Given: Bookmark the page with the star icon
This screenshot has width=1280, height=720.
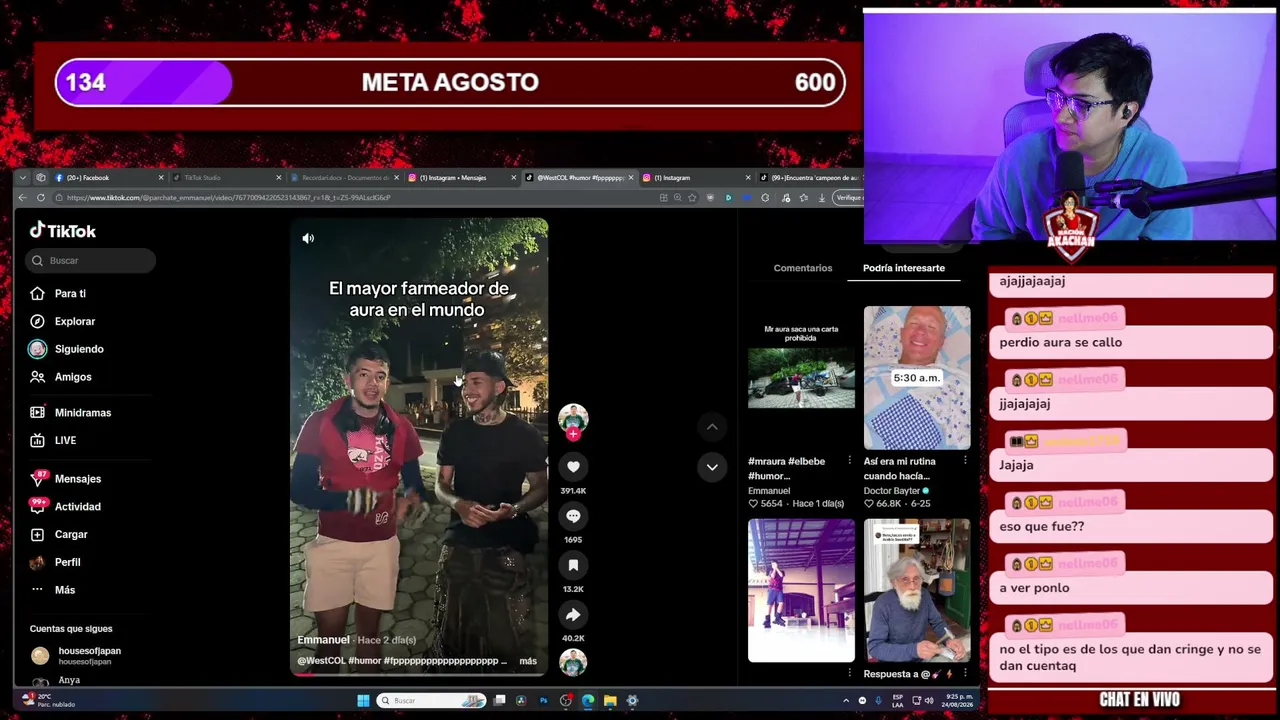Looking at the screenshot, I should (x=692, y=198).
